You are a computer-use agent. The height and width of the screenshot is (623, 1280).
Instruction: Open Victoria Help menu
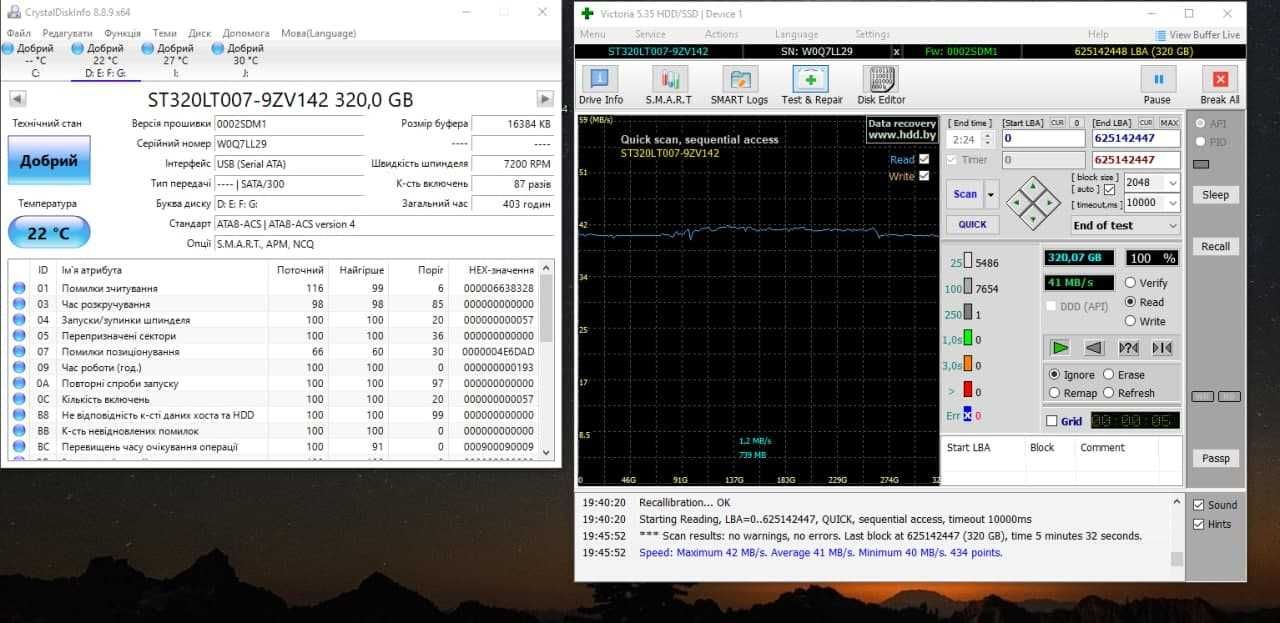(x=1098, y=34)
